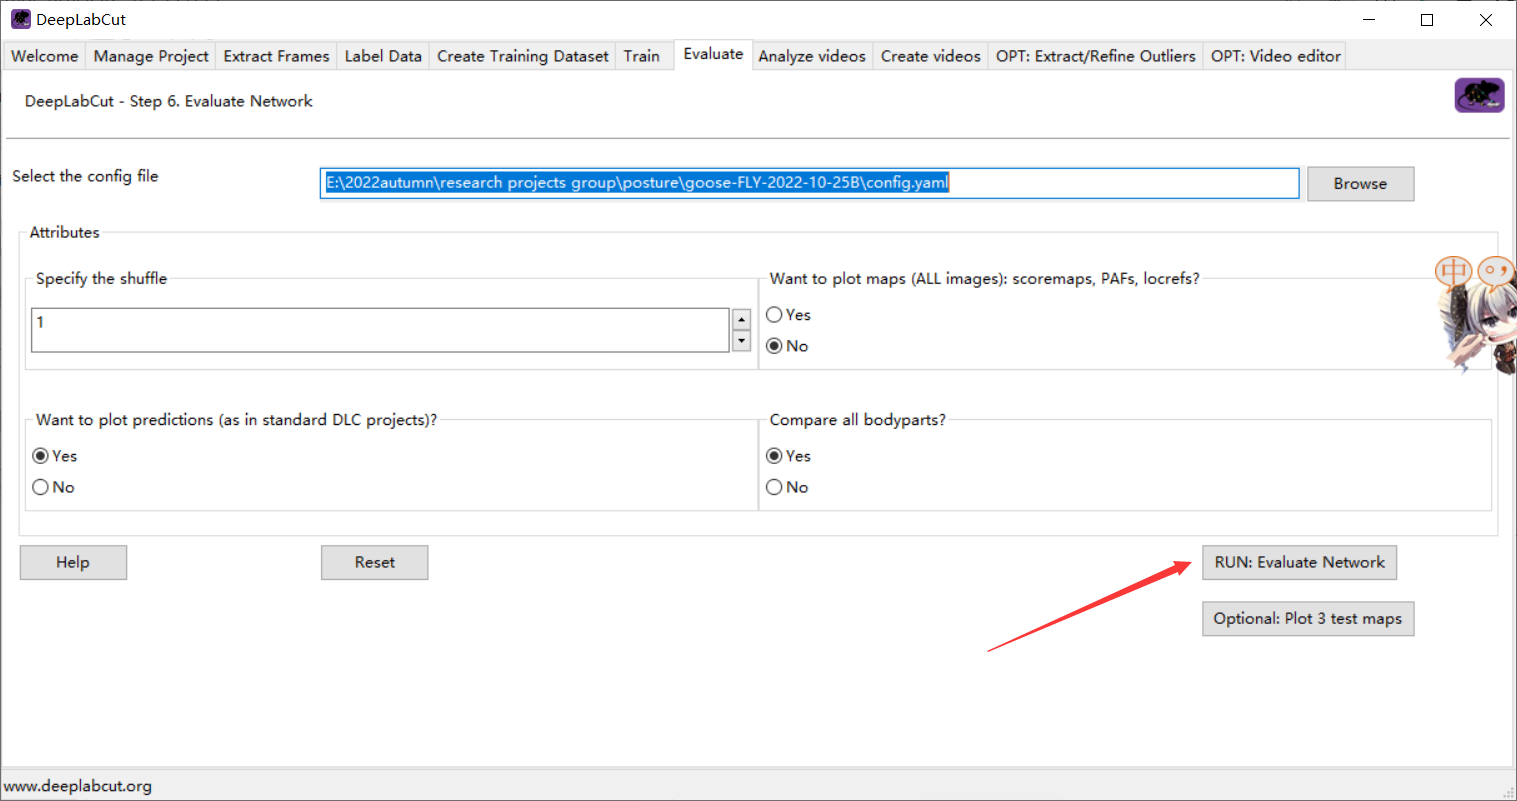Click Browse to choose config file
This screenshot has width=1517, height=801.
(x=1360, y=184)
